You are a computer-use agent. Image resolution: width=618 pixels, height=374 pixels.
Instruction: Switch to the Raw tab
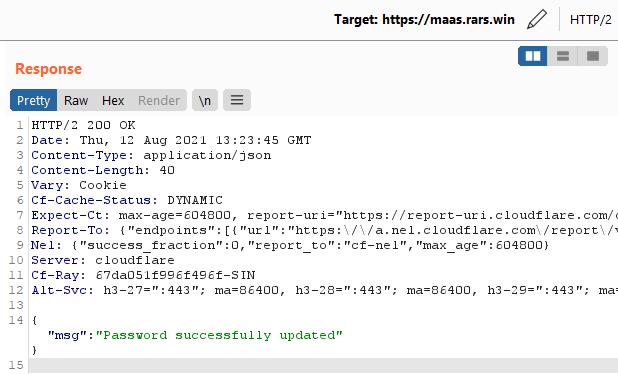[76, 100]
